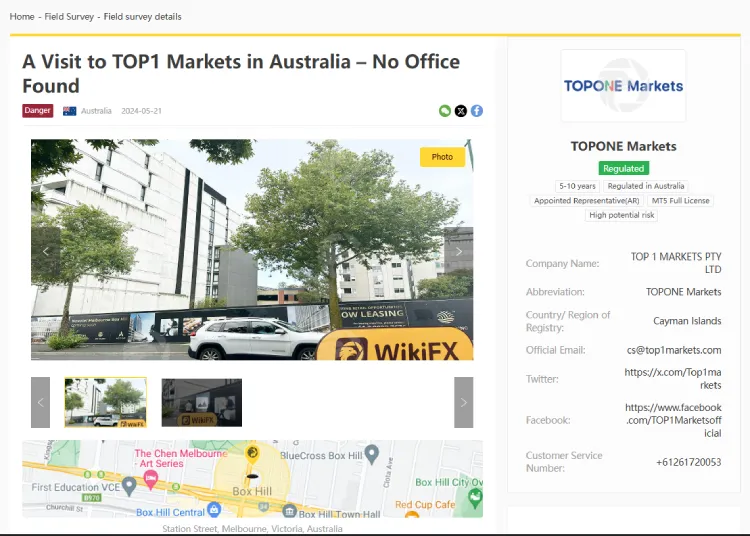The width and height of the screenshot is (750, 536).
Task: Go to the Field Survey breadcrumb
Action: pyautogui.click(x=69, y=17)
